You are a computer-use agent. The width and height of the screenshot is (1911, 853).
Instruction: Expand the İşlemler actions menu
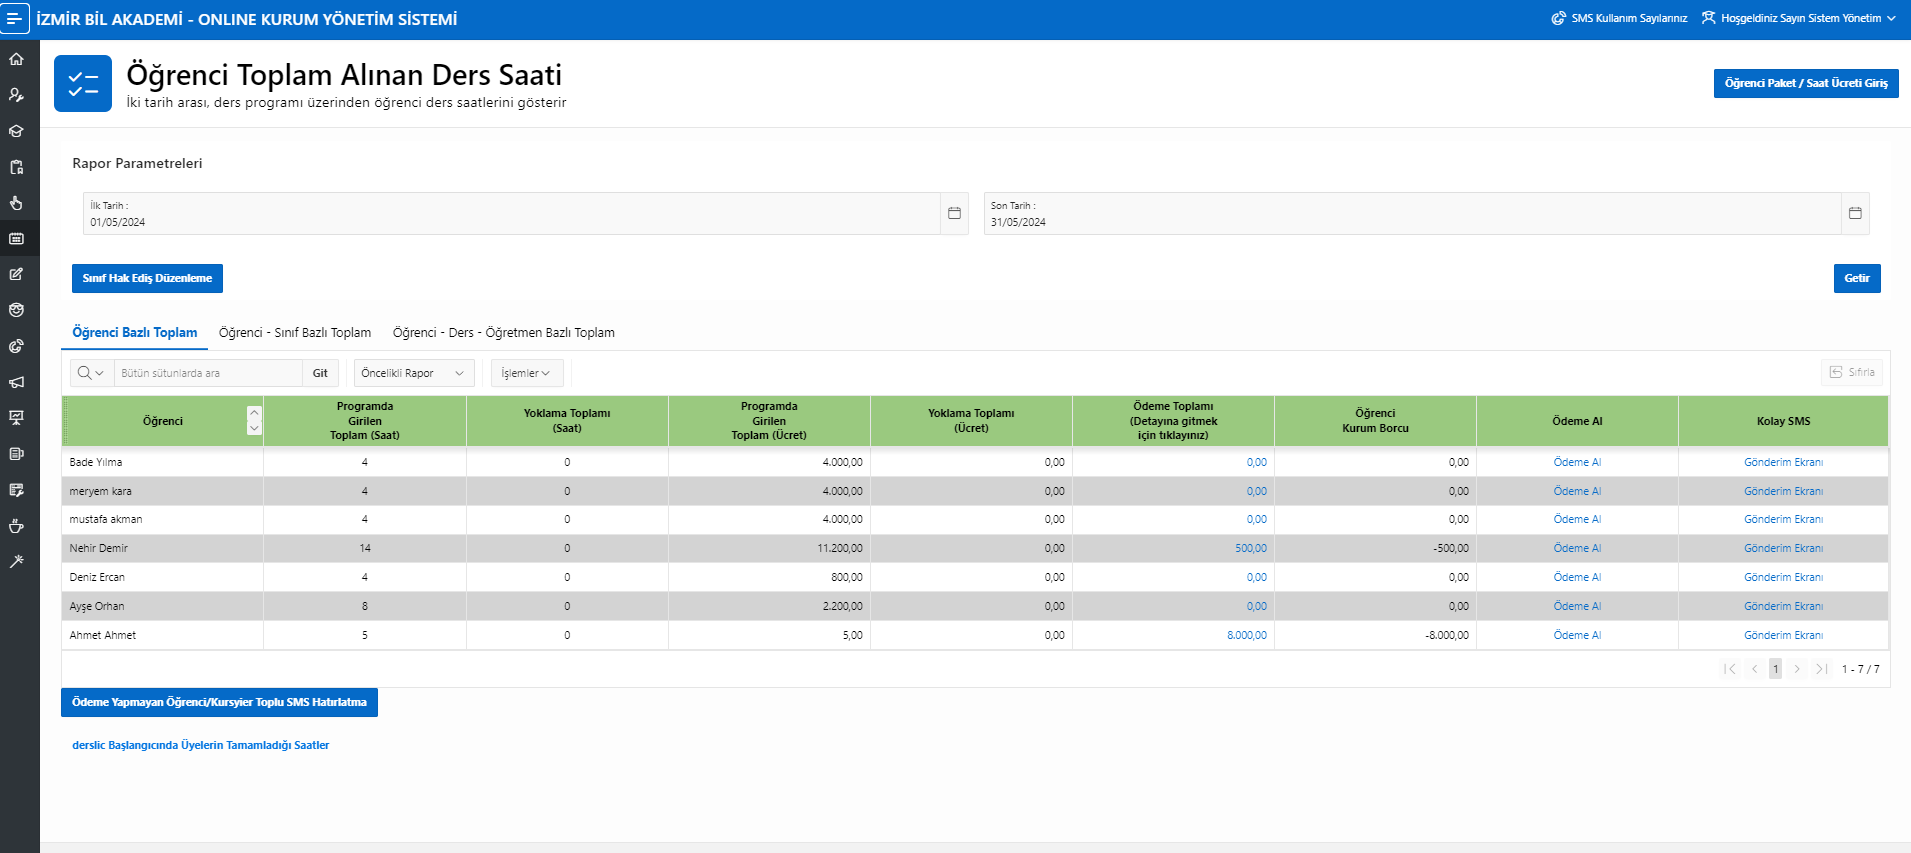tap(526, 373)
